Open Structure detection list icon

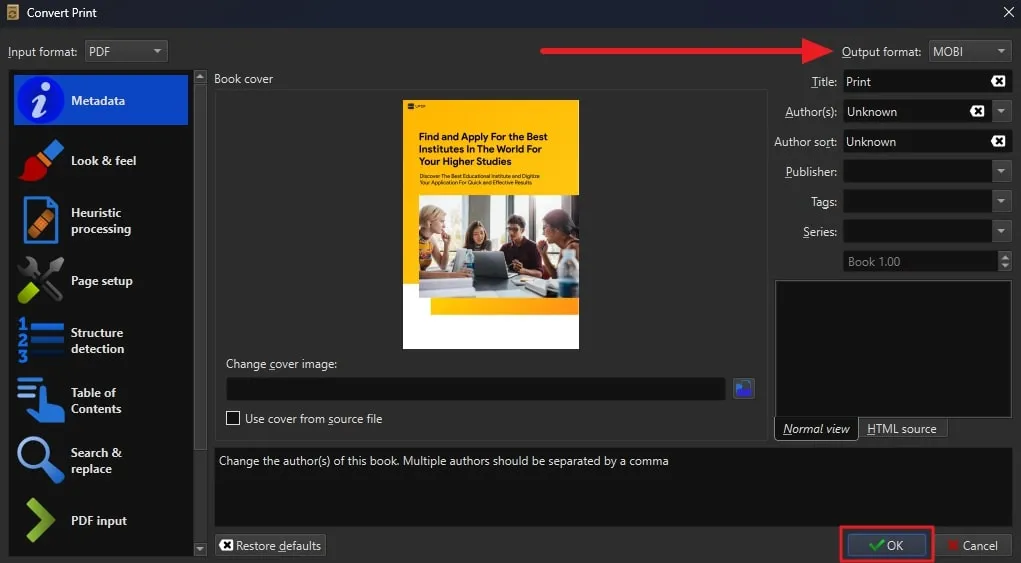(x=41, y=341)
